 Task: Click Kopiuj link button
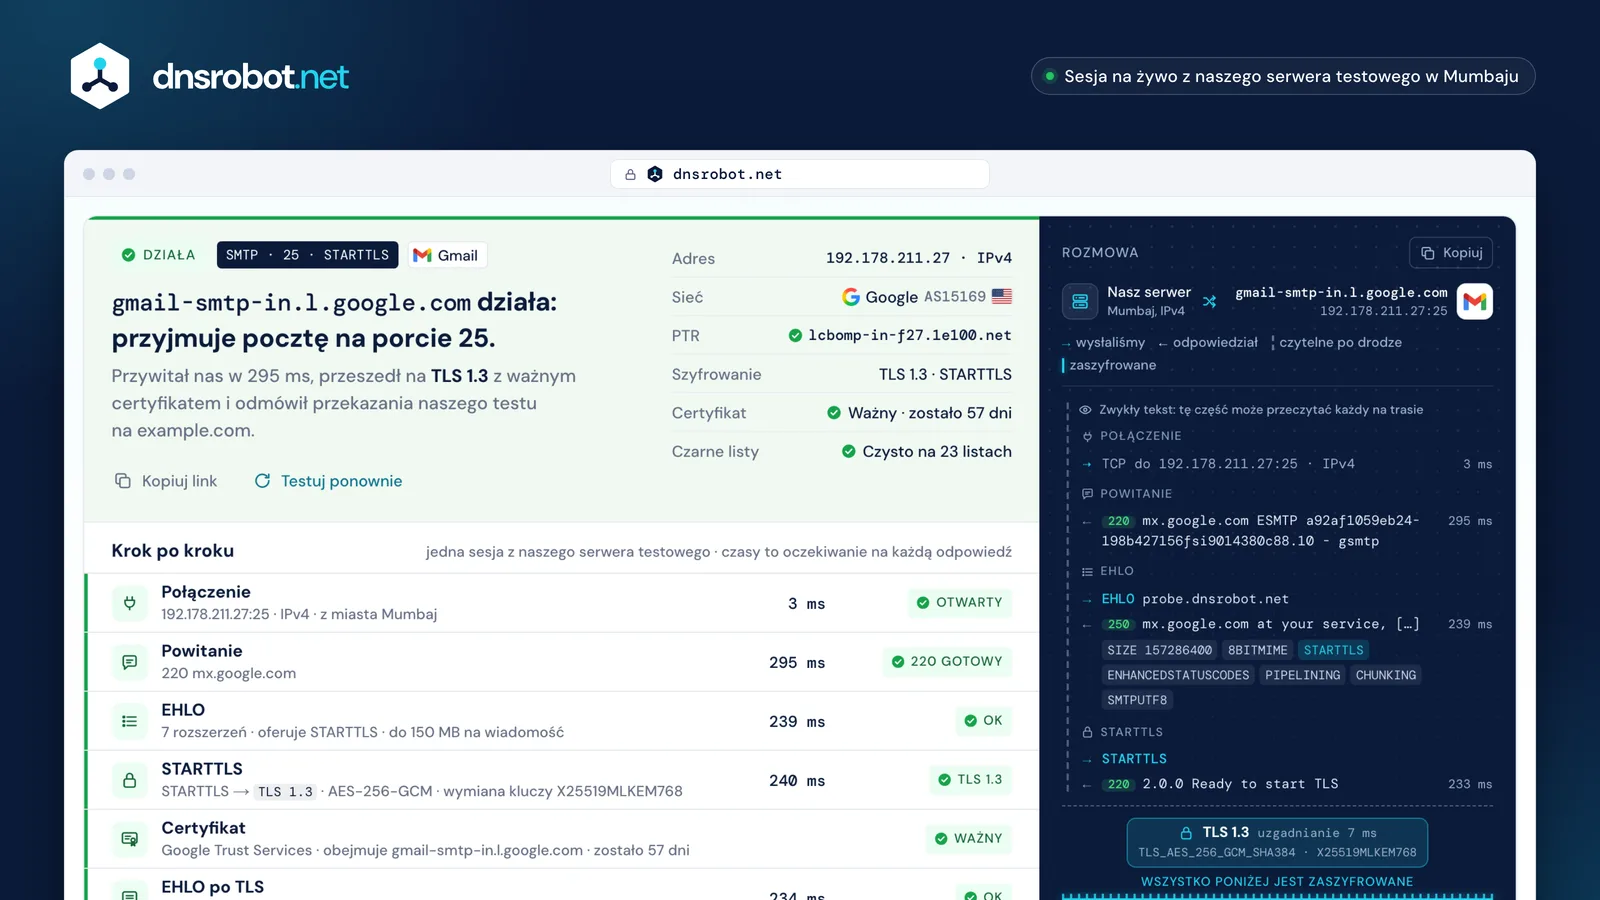166,481
